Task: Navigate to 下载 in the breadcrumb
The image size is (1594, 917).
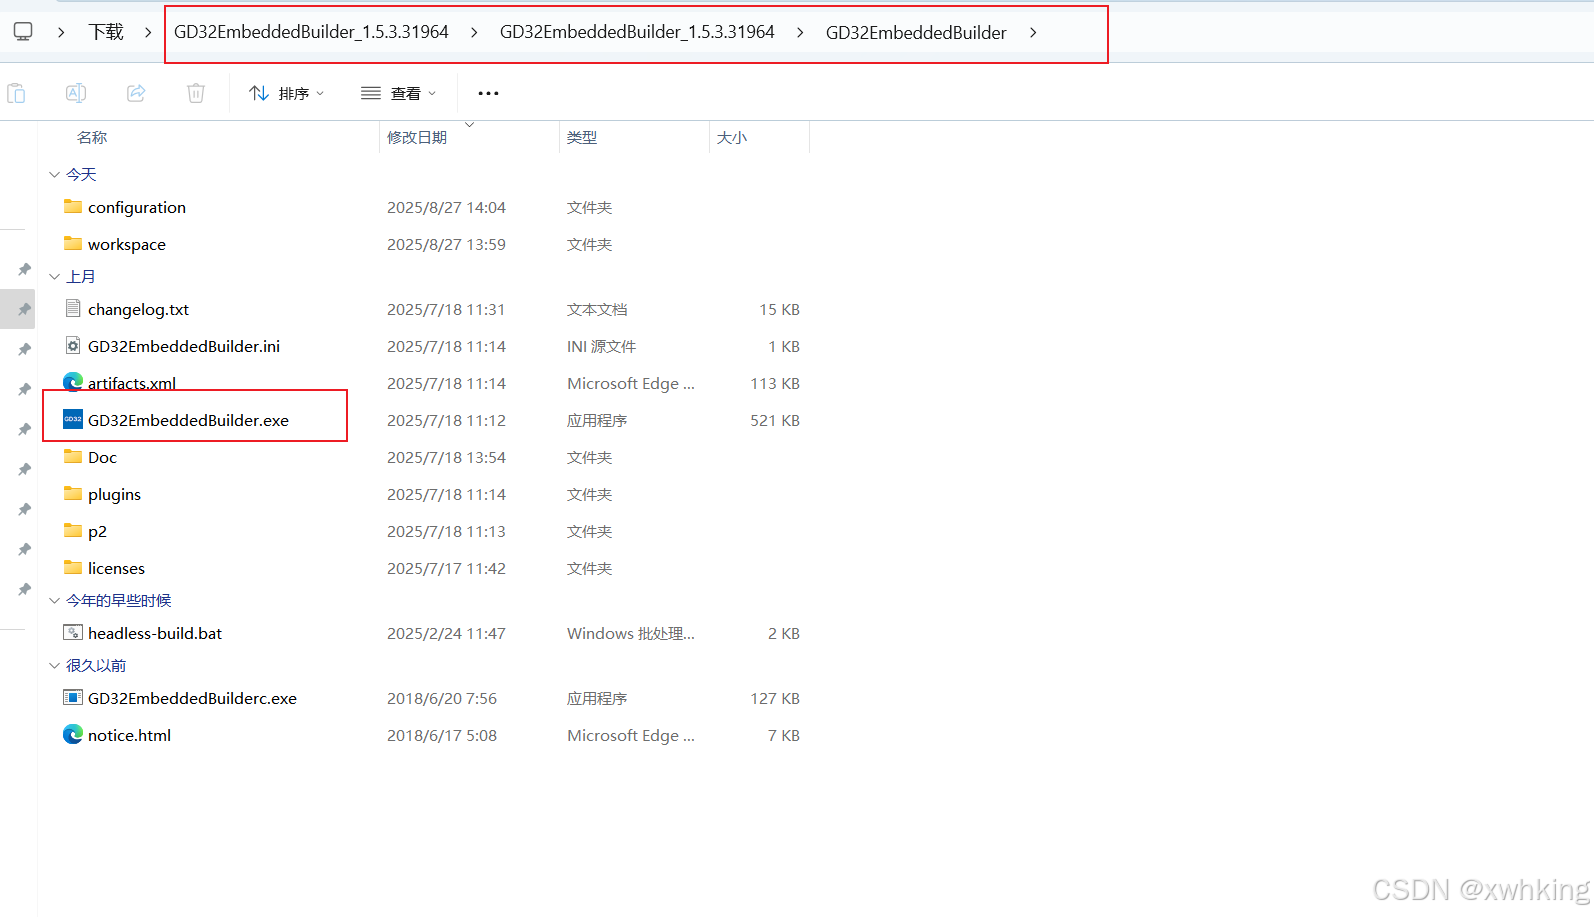Action: point(106,33)
